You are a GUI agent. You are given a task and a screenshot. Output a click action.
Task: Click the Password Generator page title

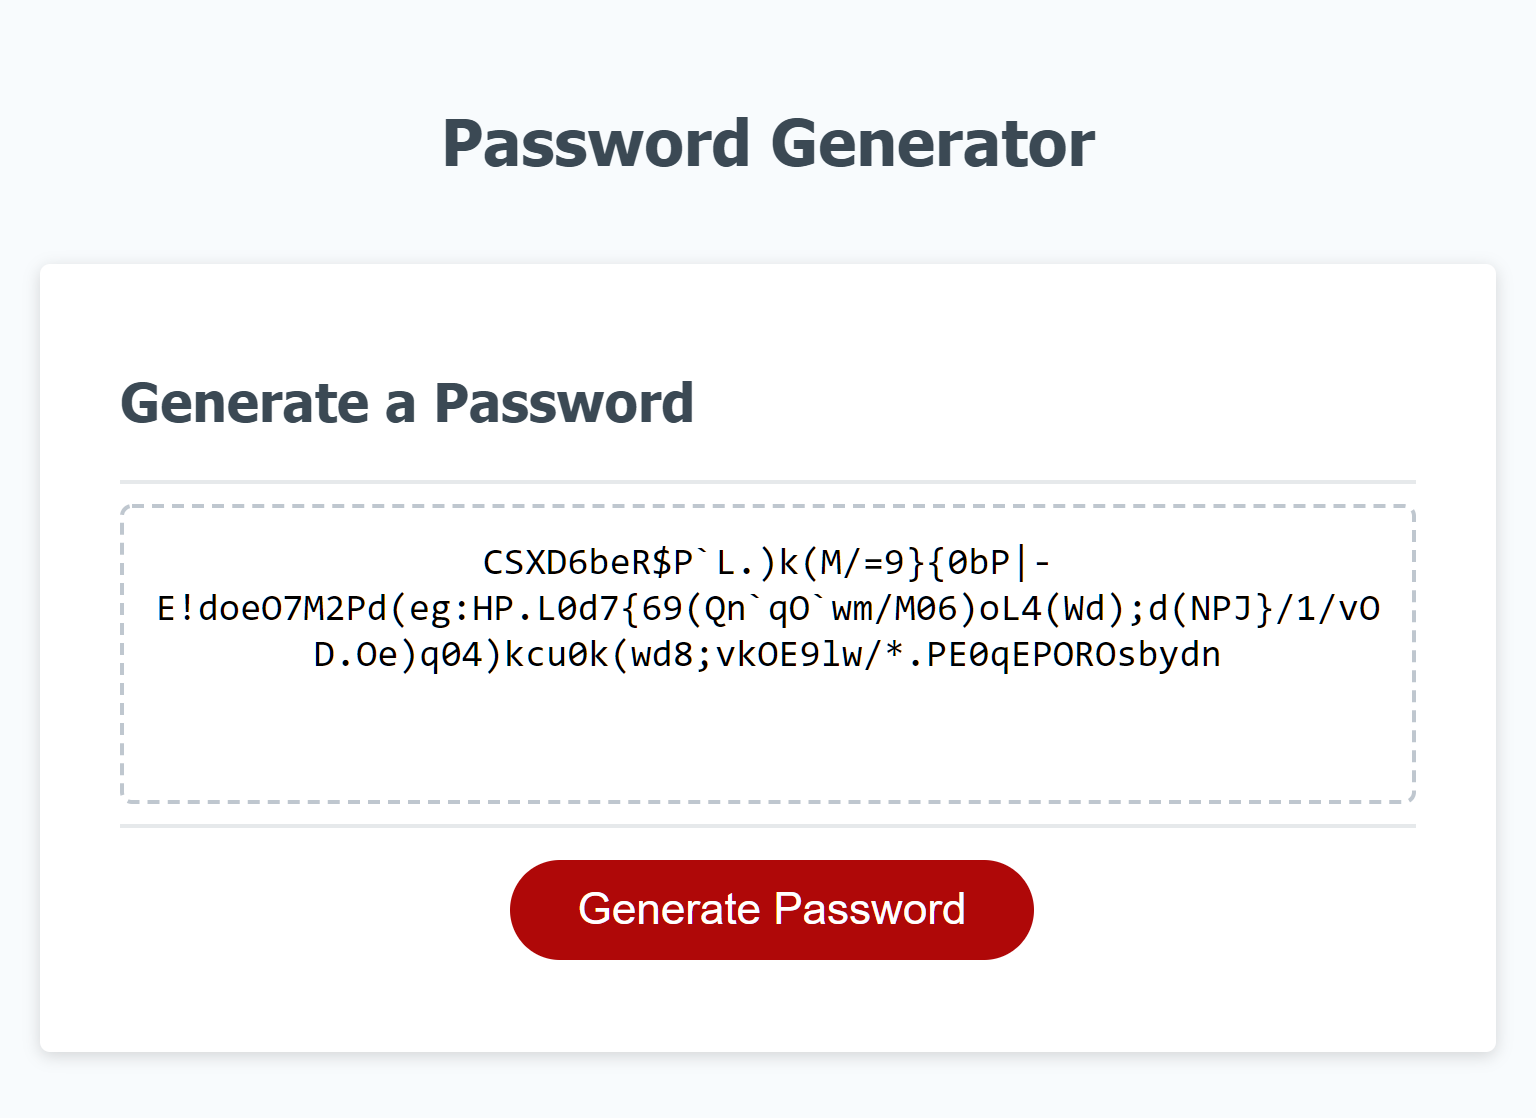(x=768, y=143)
